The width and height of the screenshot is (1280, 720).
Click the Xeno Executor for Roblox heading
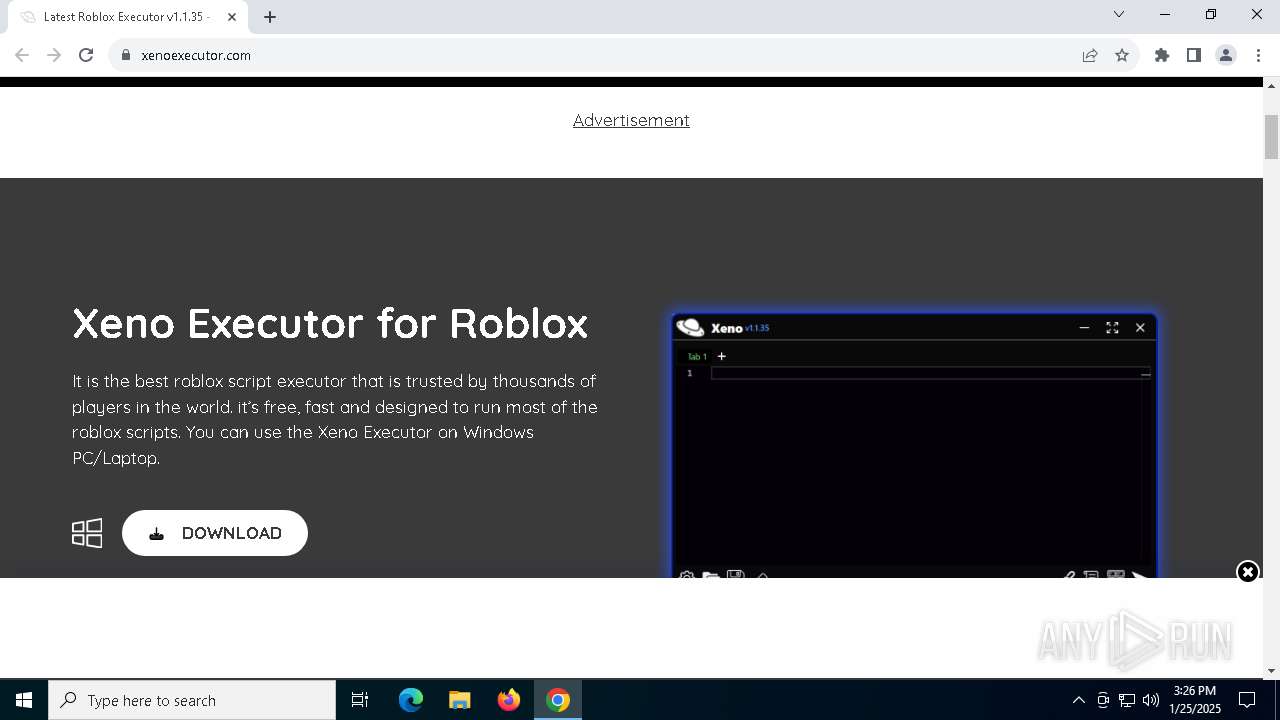[330, 324]
